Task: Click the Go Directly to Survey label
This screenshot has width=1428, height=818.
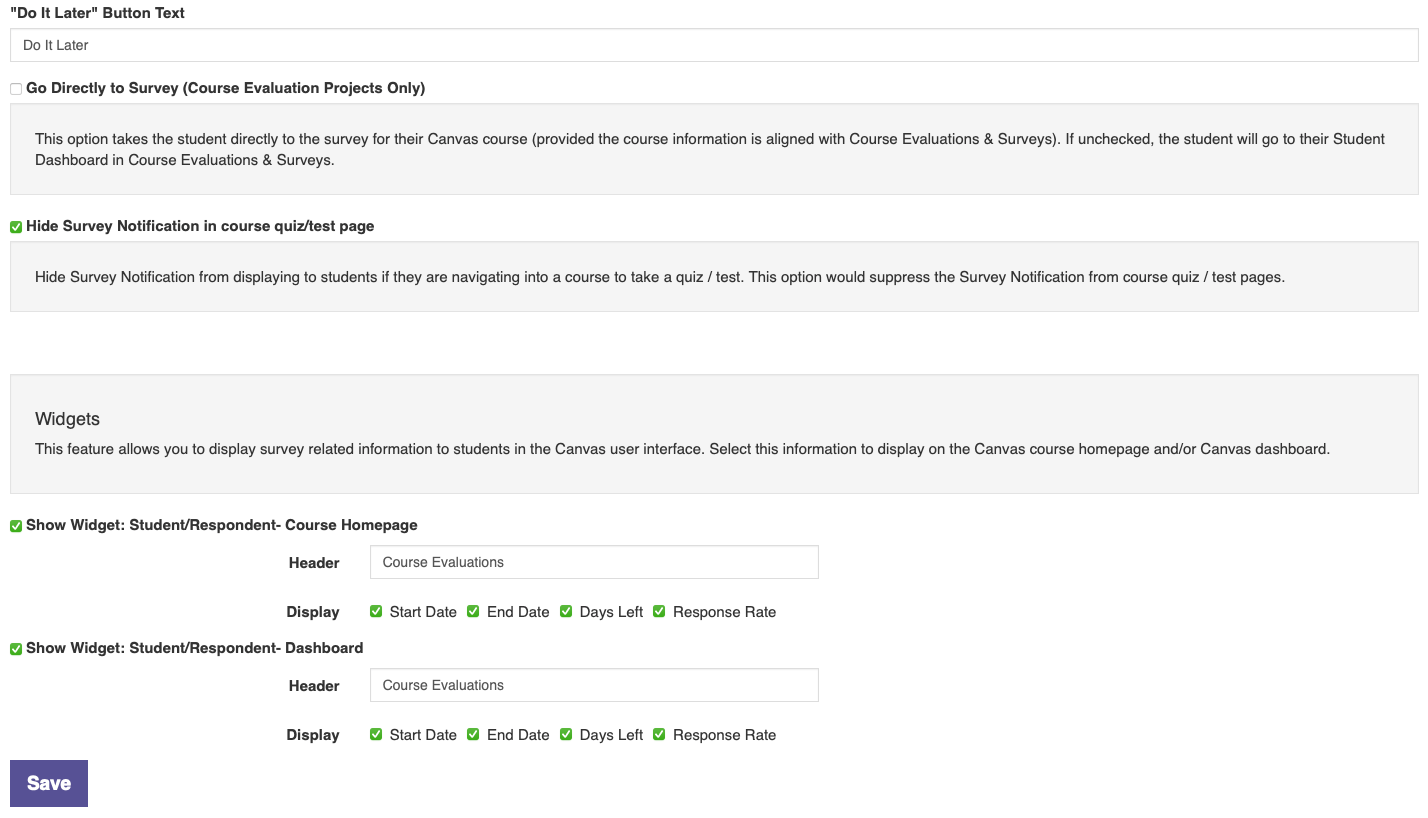Action: [x=225, y=88]
